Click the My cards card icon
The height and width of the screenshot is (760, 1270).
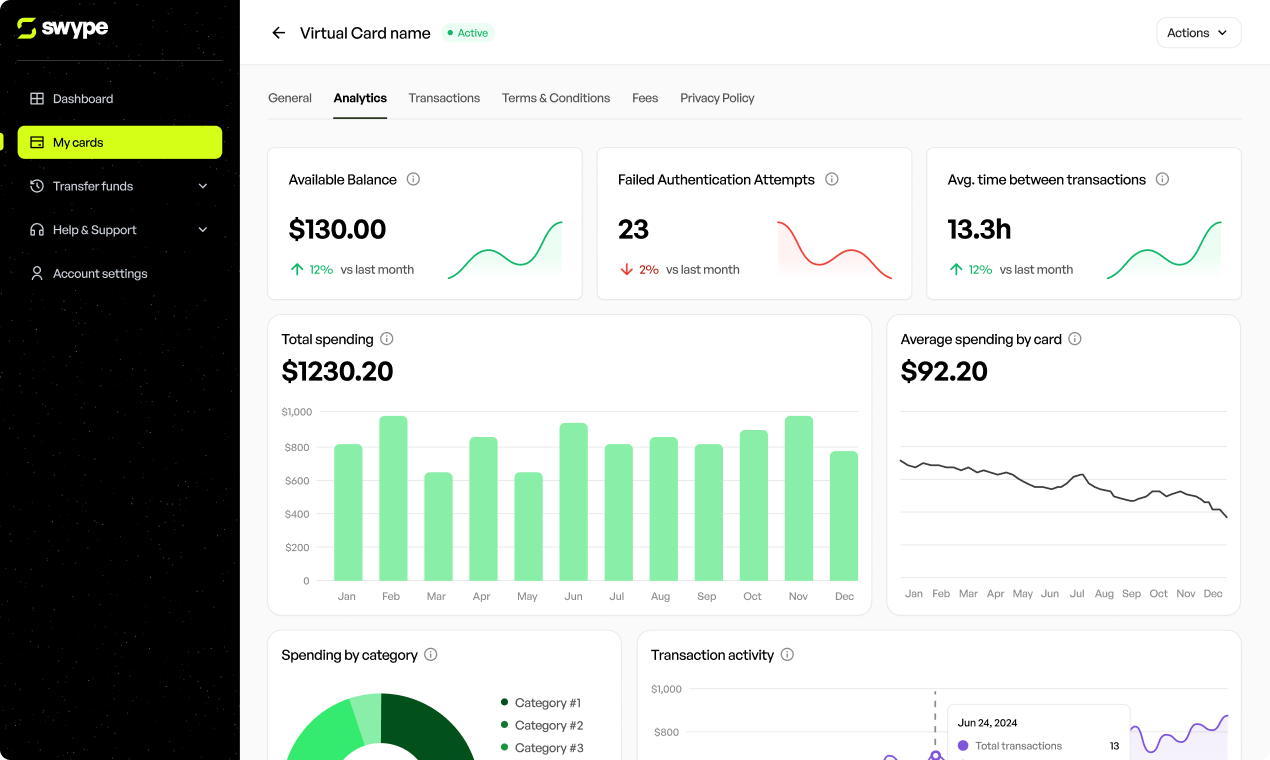[x=37, y=143]
